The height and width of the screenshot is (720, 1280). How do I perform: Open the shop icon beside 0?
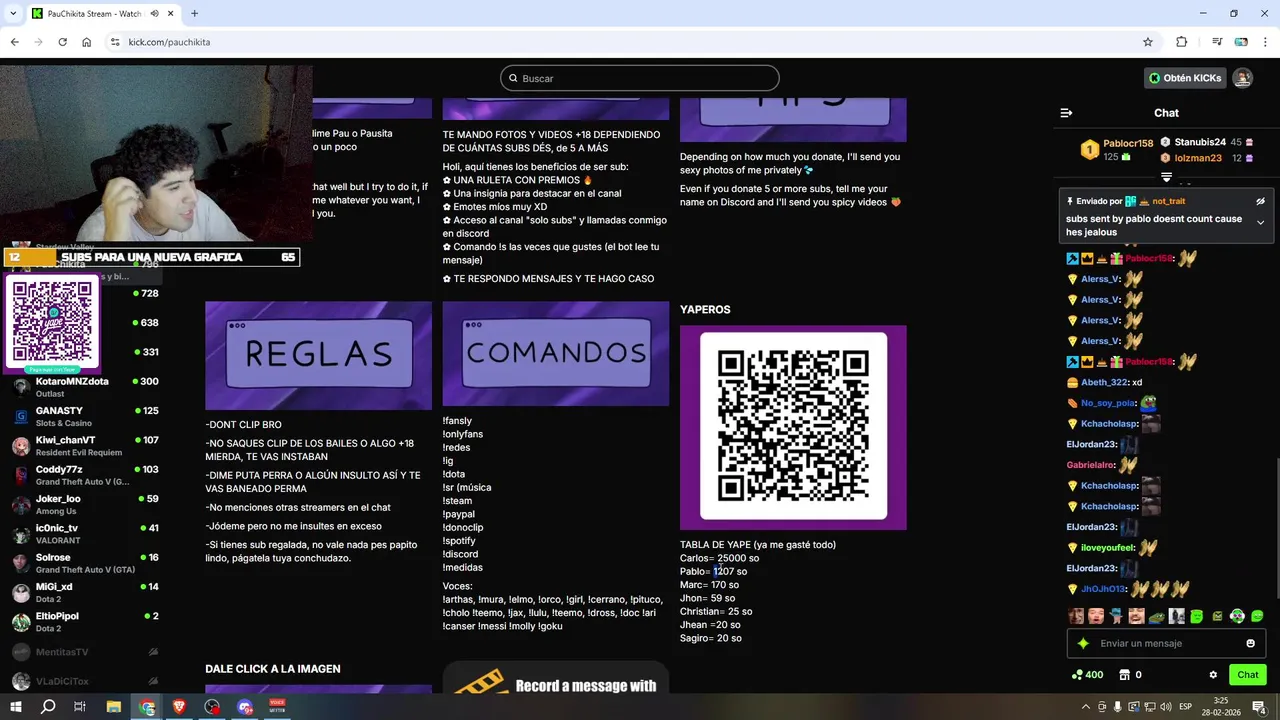pyautogui.click(x=1124, y=675)
